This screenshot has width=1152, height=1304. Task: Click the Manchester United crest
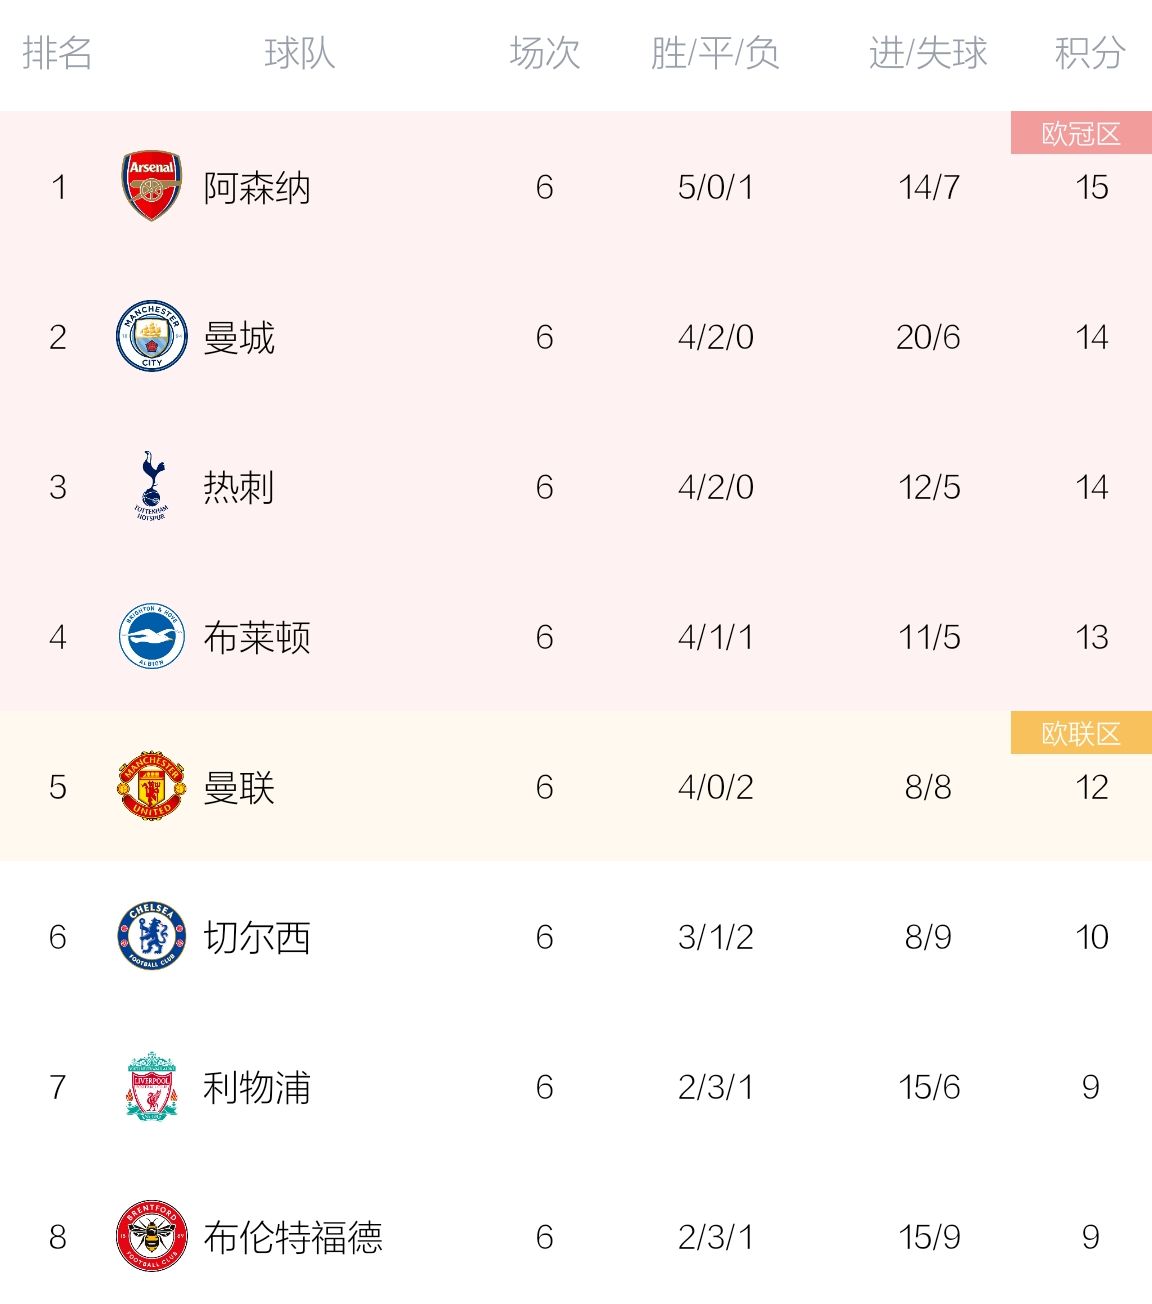pos(152,786)
